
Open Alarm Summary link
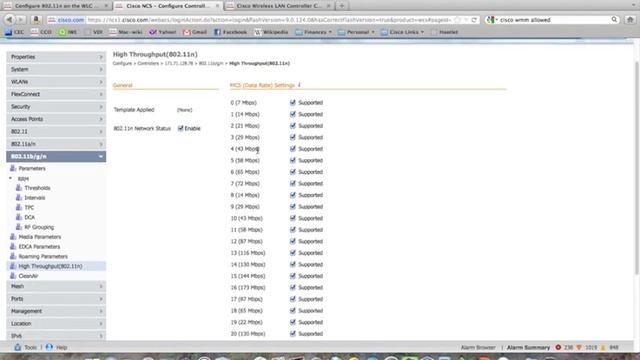[528, 347]
